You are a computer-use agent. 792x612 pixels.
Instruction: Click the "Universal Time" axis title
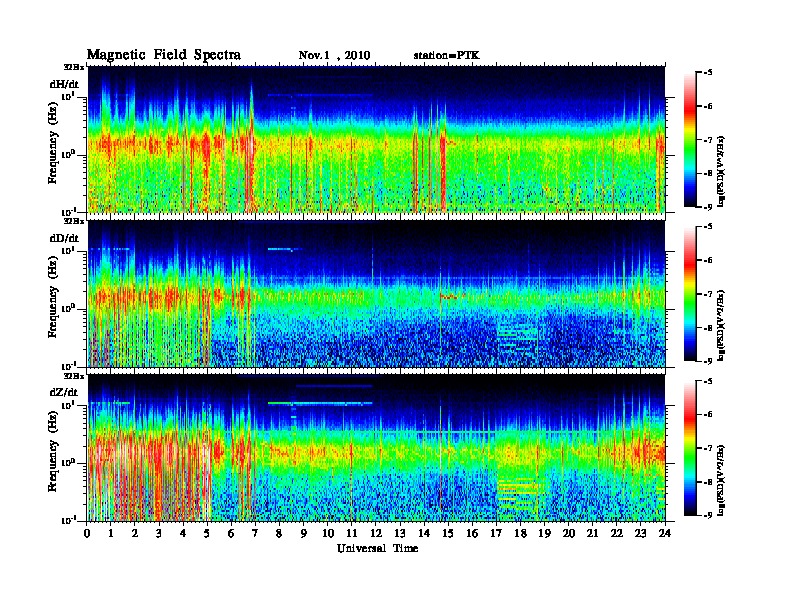[x=377, y=548]
